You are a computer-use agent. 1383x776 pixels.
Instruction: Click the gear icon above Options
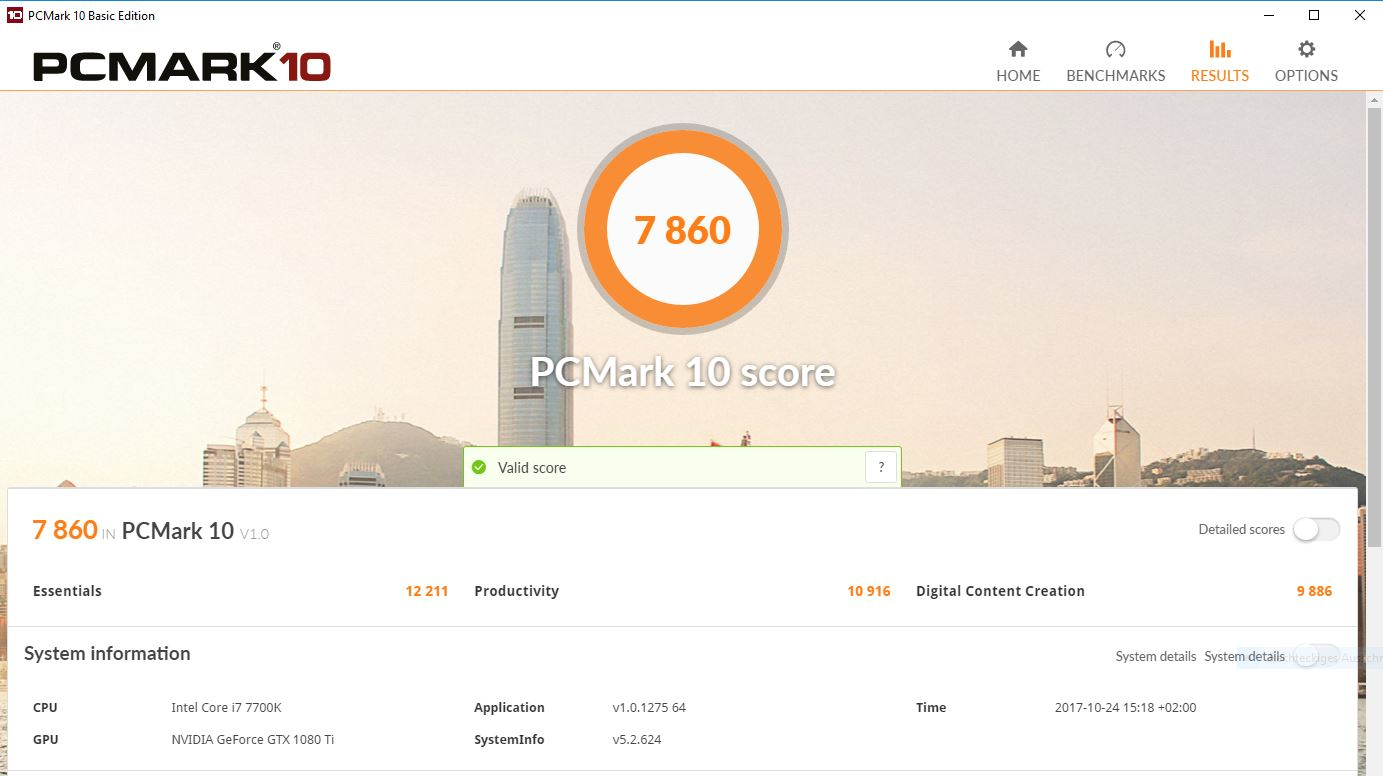1307,49
